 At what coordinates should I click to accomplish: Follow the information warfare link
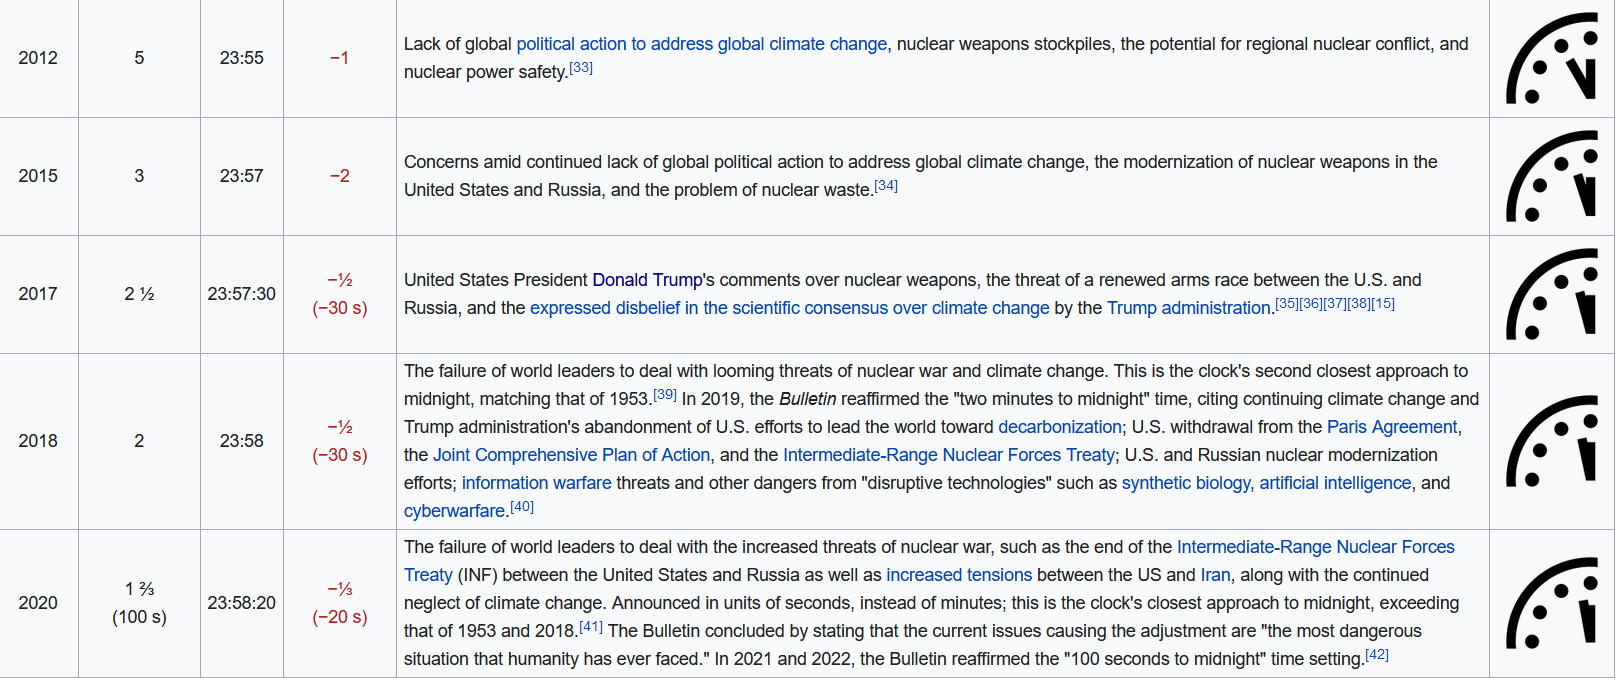pos(537,483)
